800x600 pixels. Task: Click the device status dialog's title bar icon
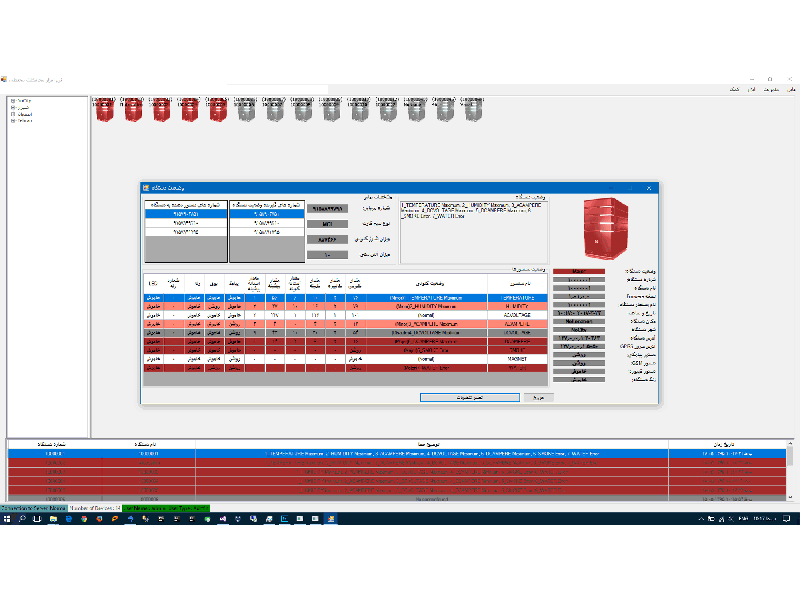(x=147, y=188)
